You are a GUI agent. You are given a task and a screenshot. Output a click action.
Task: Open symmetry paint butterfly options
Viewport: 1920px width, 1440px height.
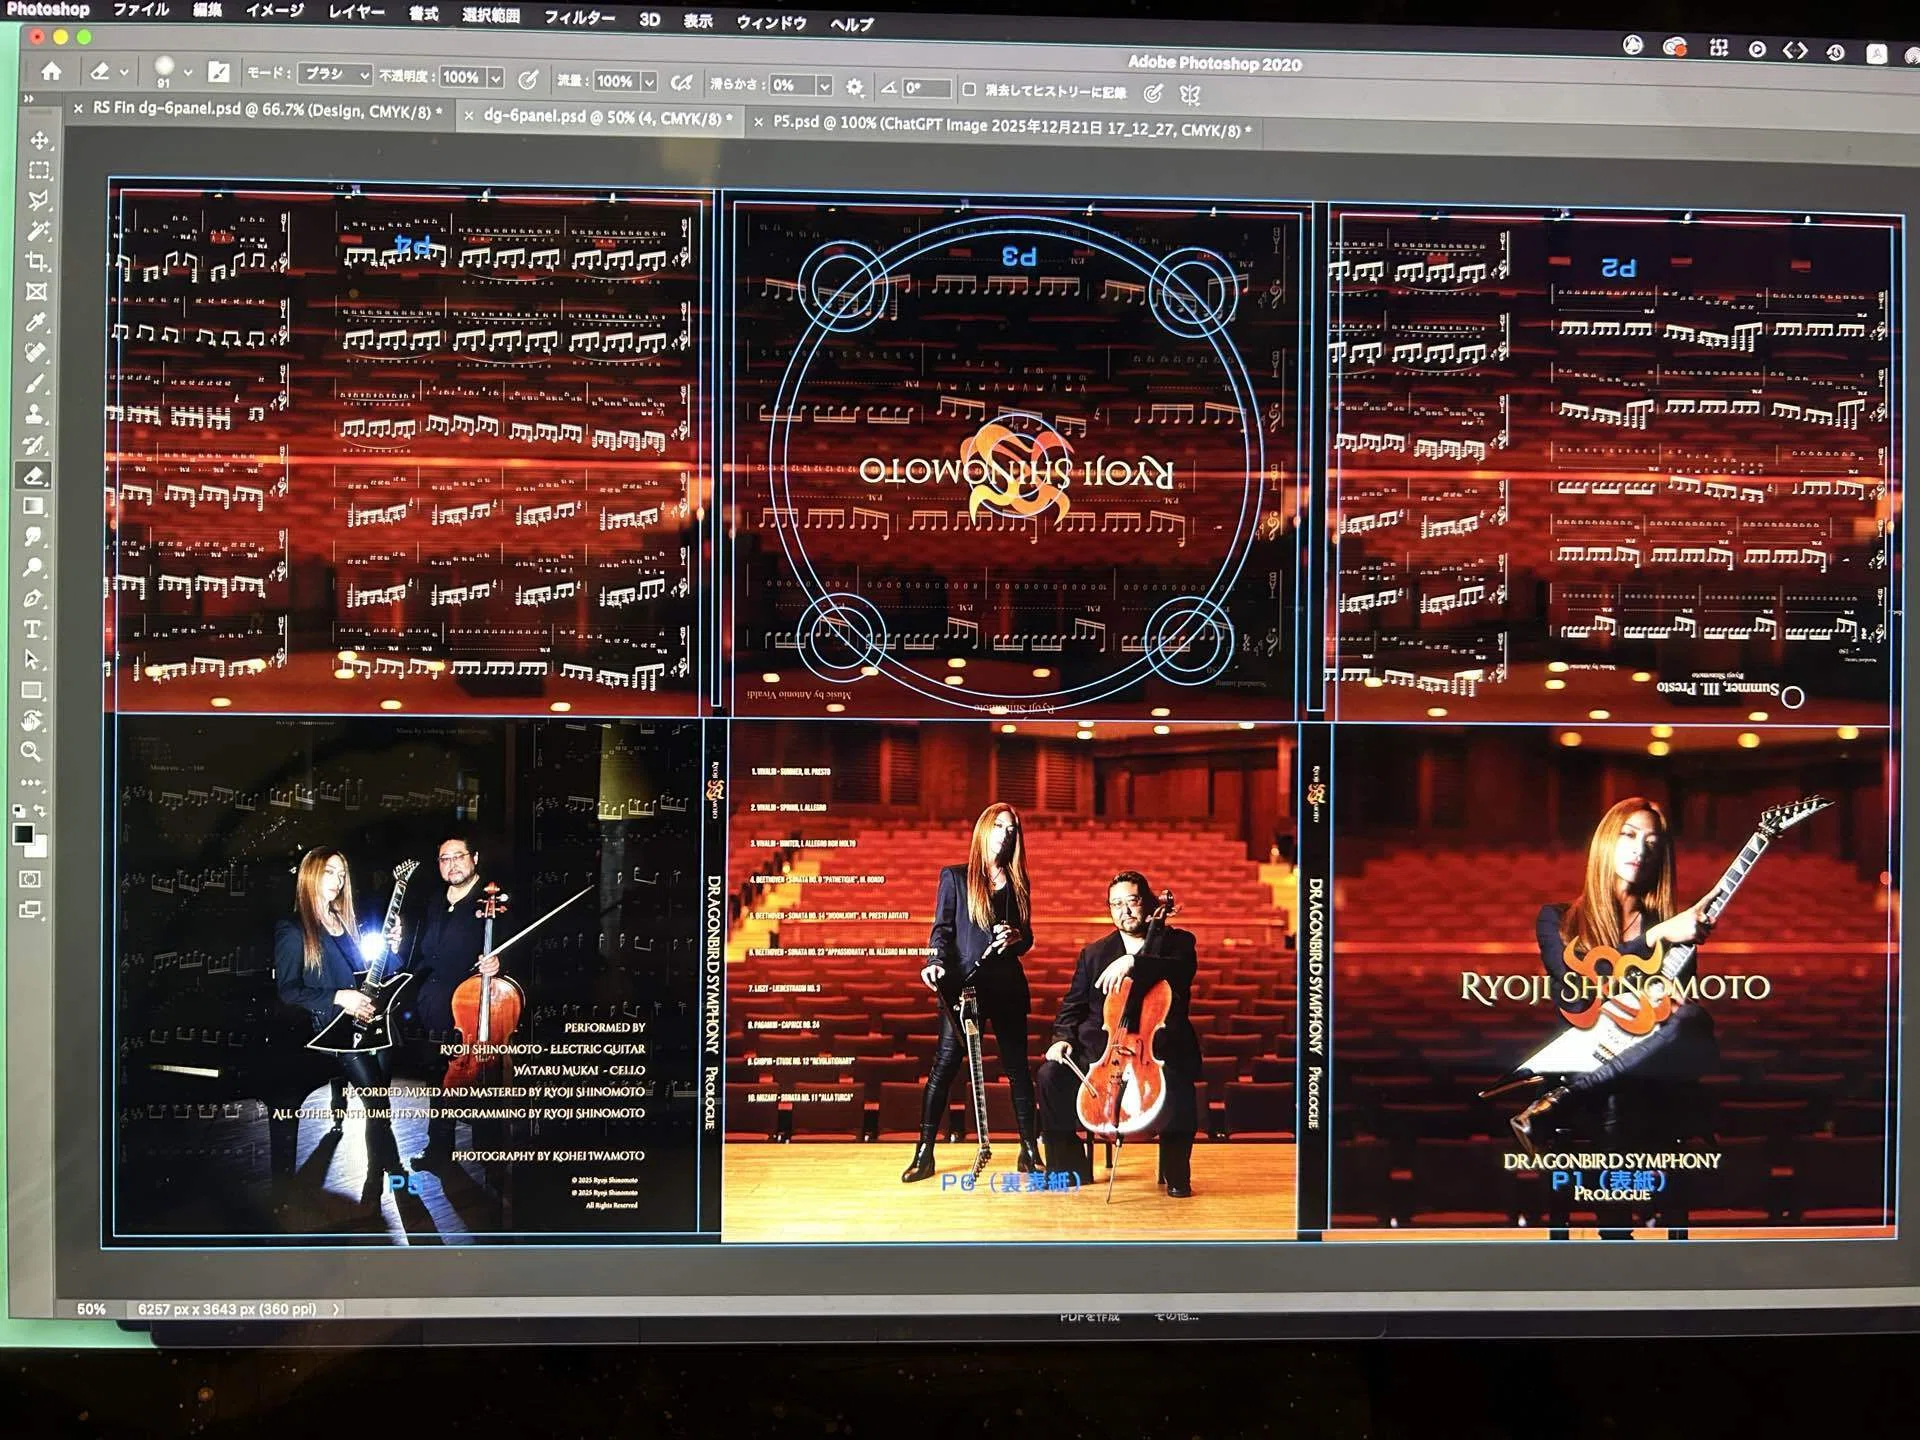coord(1190,95)
